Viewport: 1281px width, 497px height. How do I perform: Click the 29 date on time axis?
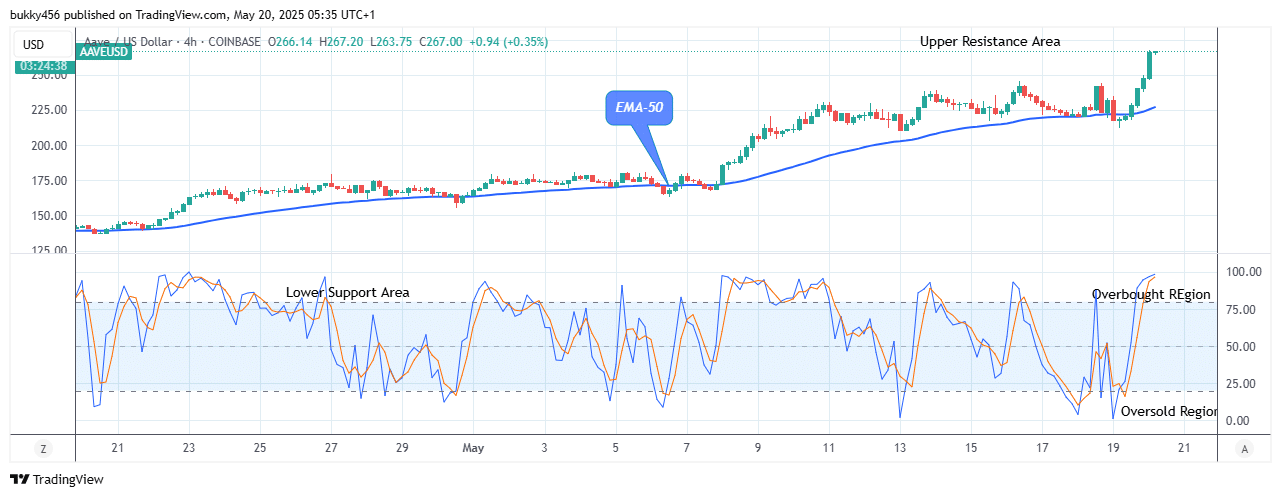[402, 448]
